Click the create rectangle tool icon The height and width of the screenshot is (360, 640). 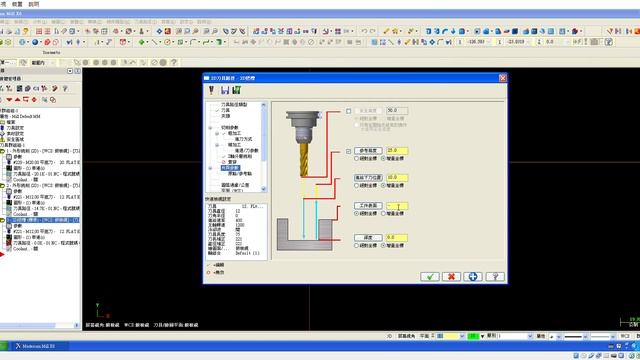(x=180, y=42)
